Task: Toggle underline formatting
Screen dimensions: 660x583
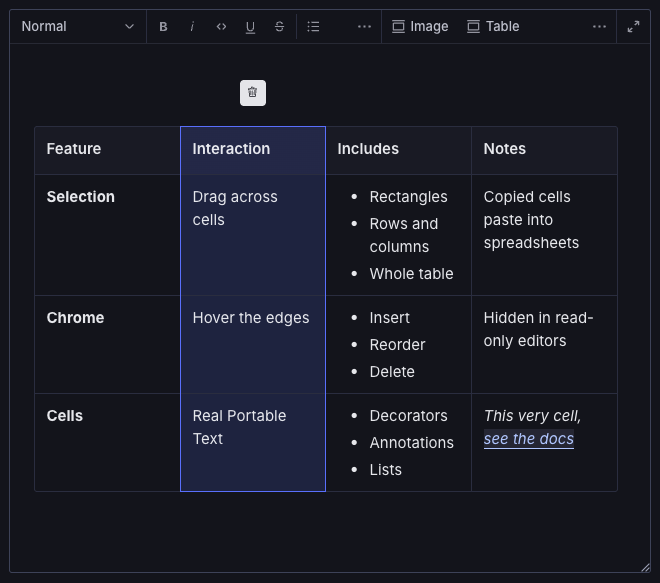Action: tap(250, 27)
